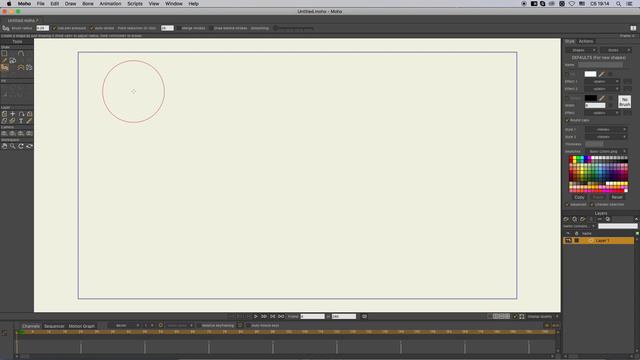Select the Rotate Workspace tool
640x360 pixels.
pos(21,146)
